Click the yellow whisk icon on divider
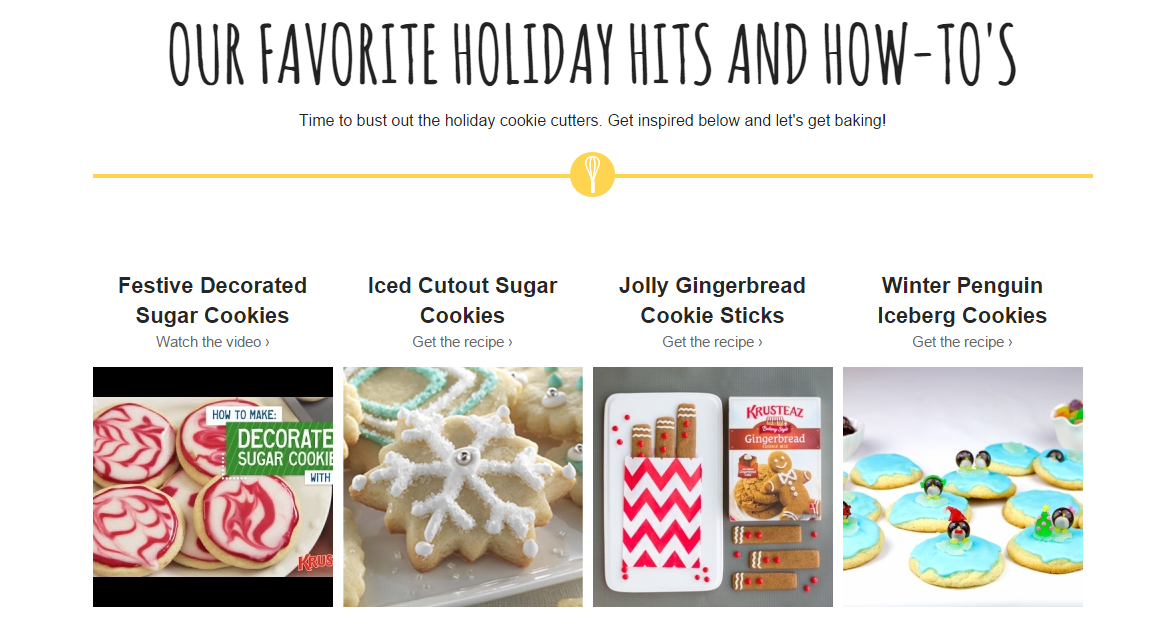The width and height of the screenshot is (1163, 624). point(592,174)
